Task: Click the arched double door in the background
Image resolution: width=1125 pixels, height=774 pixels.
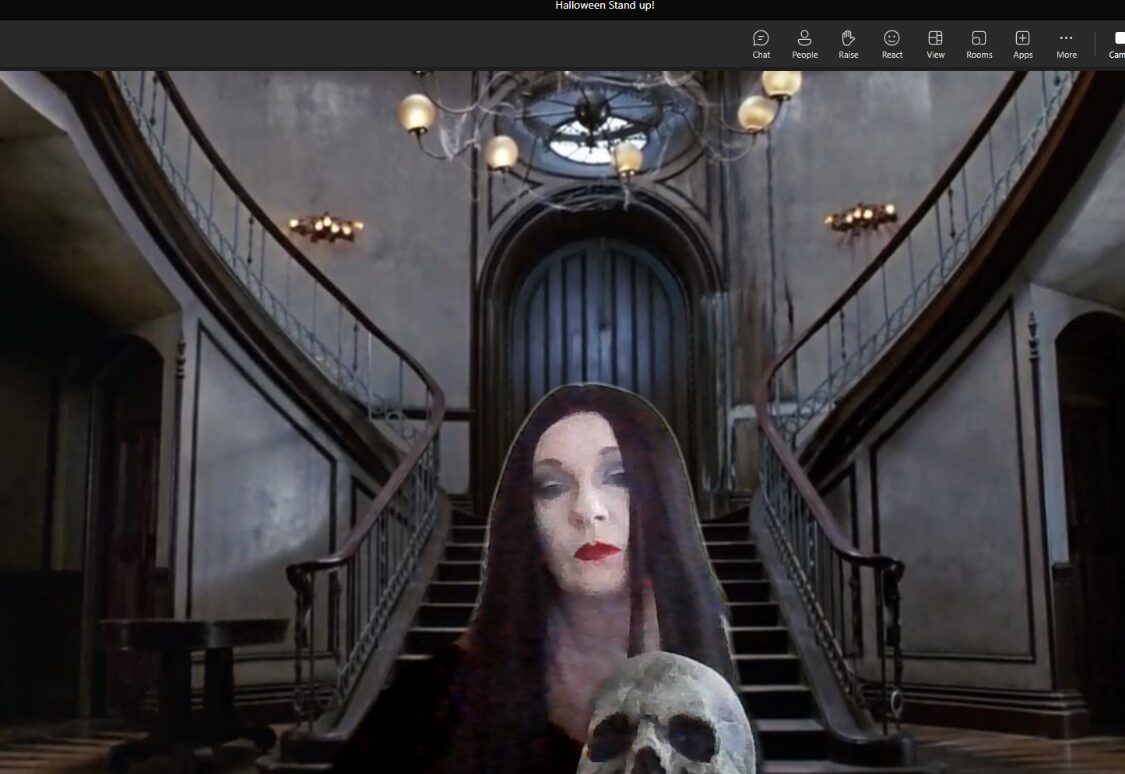Action: click(598, 320)
